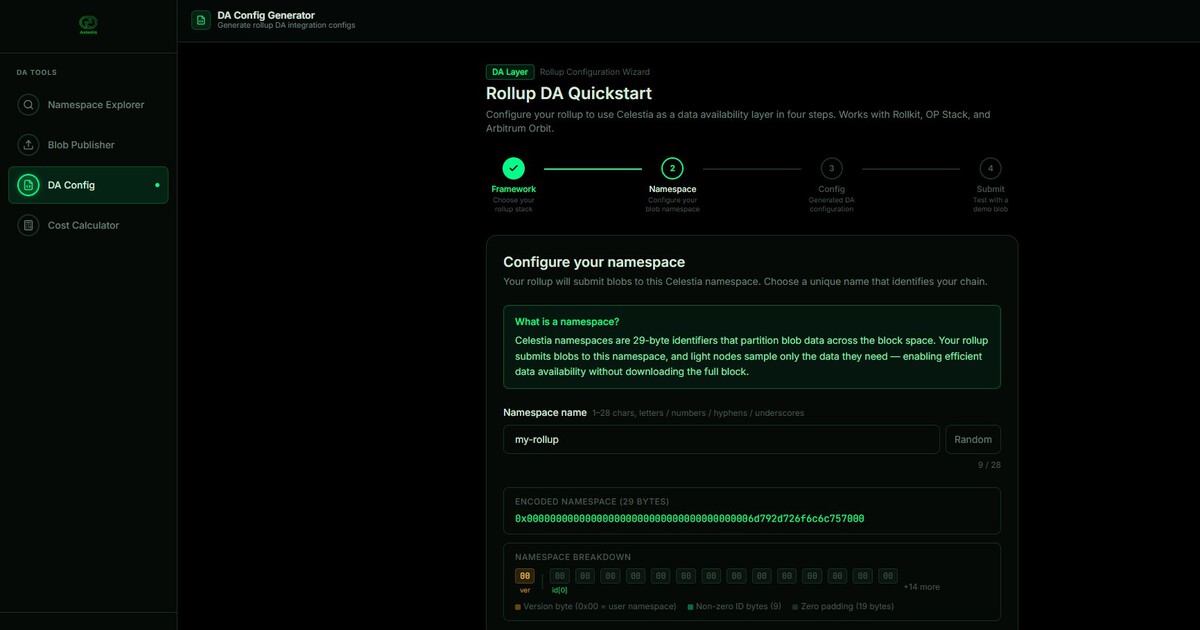
Task: Open Namespace Explorer in the sidebar
Action: pyautogui.click(x=88, y=105)
